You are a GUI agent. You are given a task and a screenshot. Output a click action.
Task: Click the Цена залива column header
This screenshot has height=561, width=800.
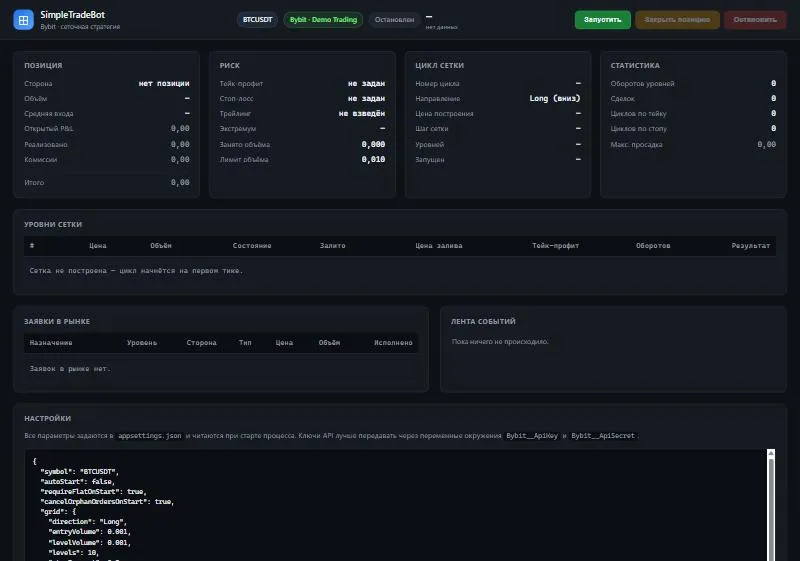click(438, 245)
